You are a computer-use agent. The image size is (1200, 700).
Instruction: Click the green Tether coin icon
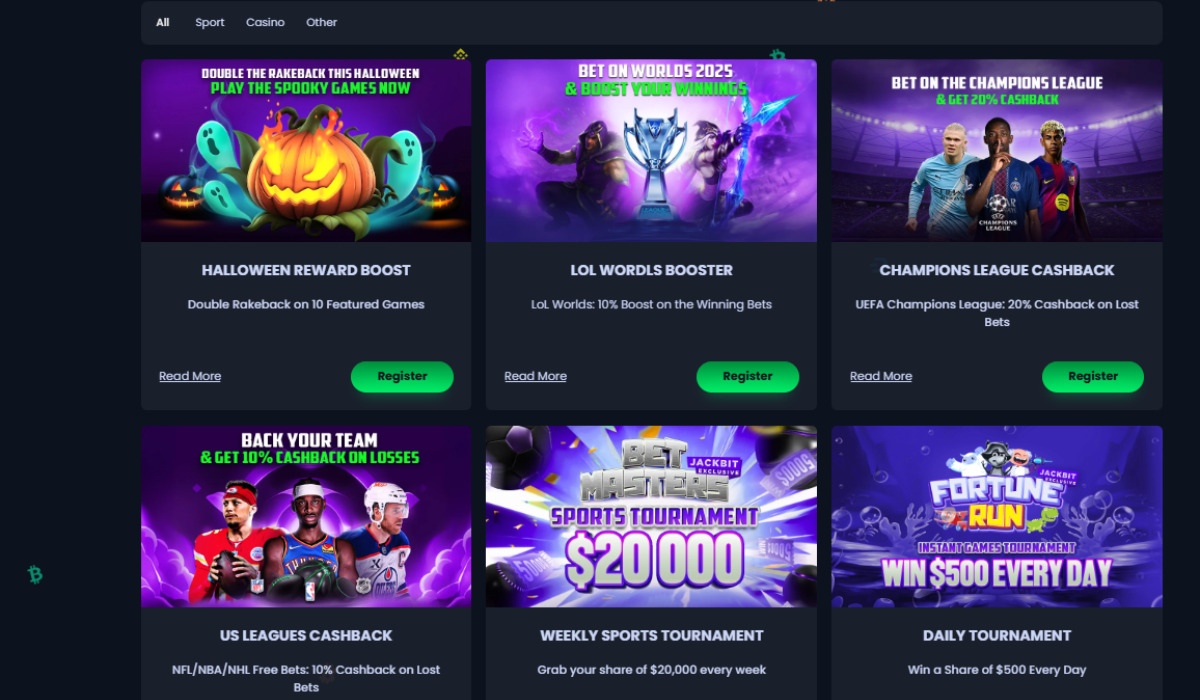[777, 56]
